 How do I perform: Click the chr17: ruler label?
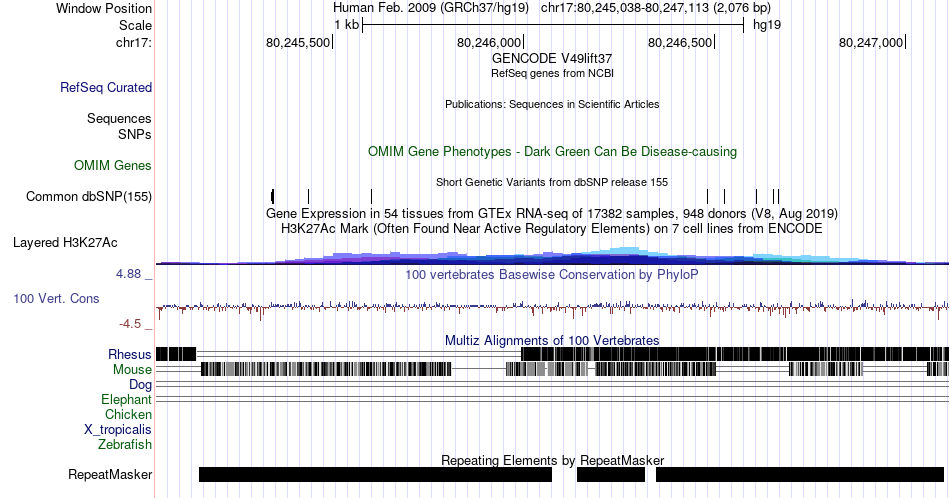(x=134, y=42)
